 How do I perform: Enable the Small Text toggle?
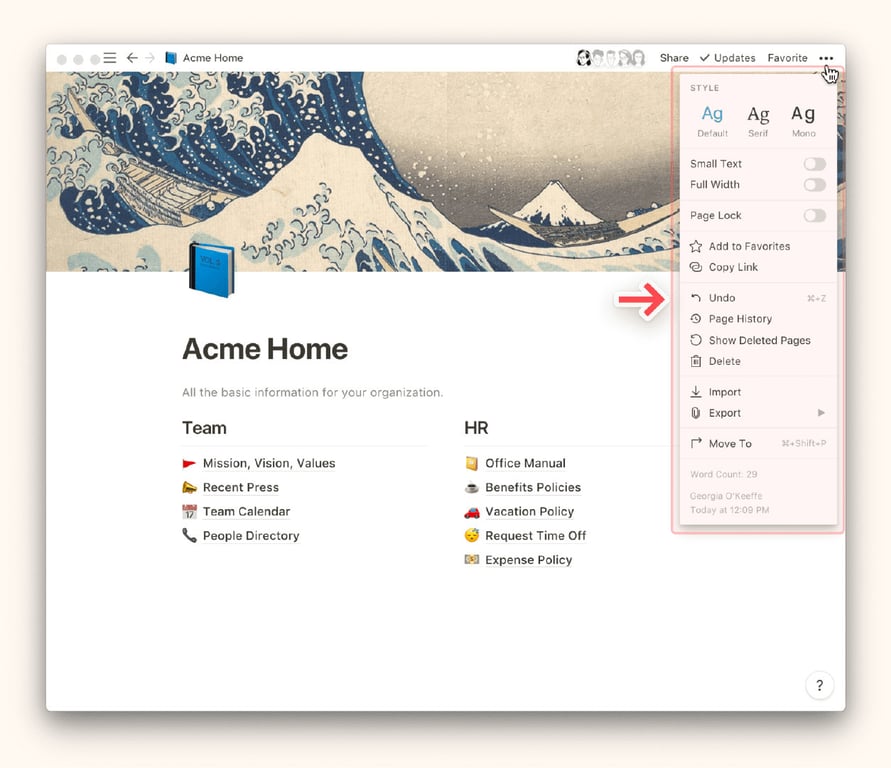tap(814, 164)
